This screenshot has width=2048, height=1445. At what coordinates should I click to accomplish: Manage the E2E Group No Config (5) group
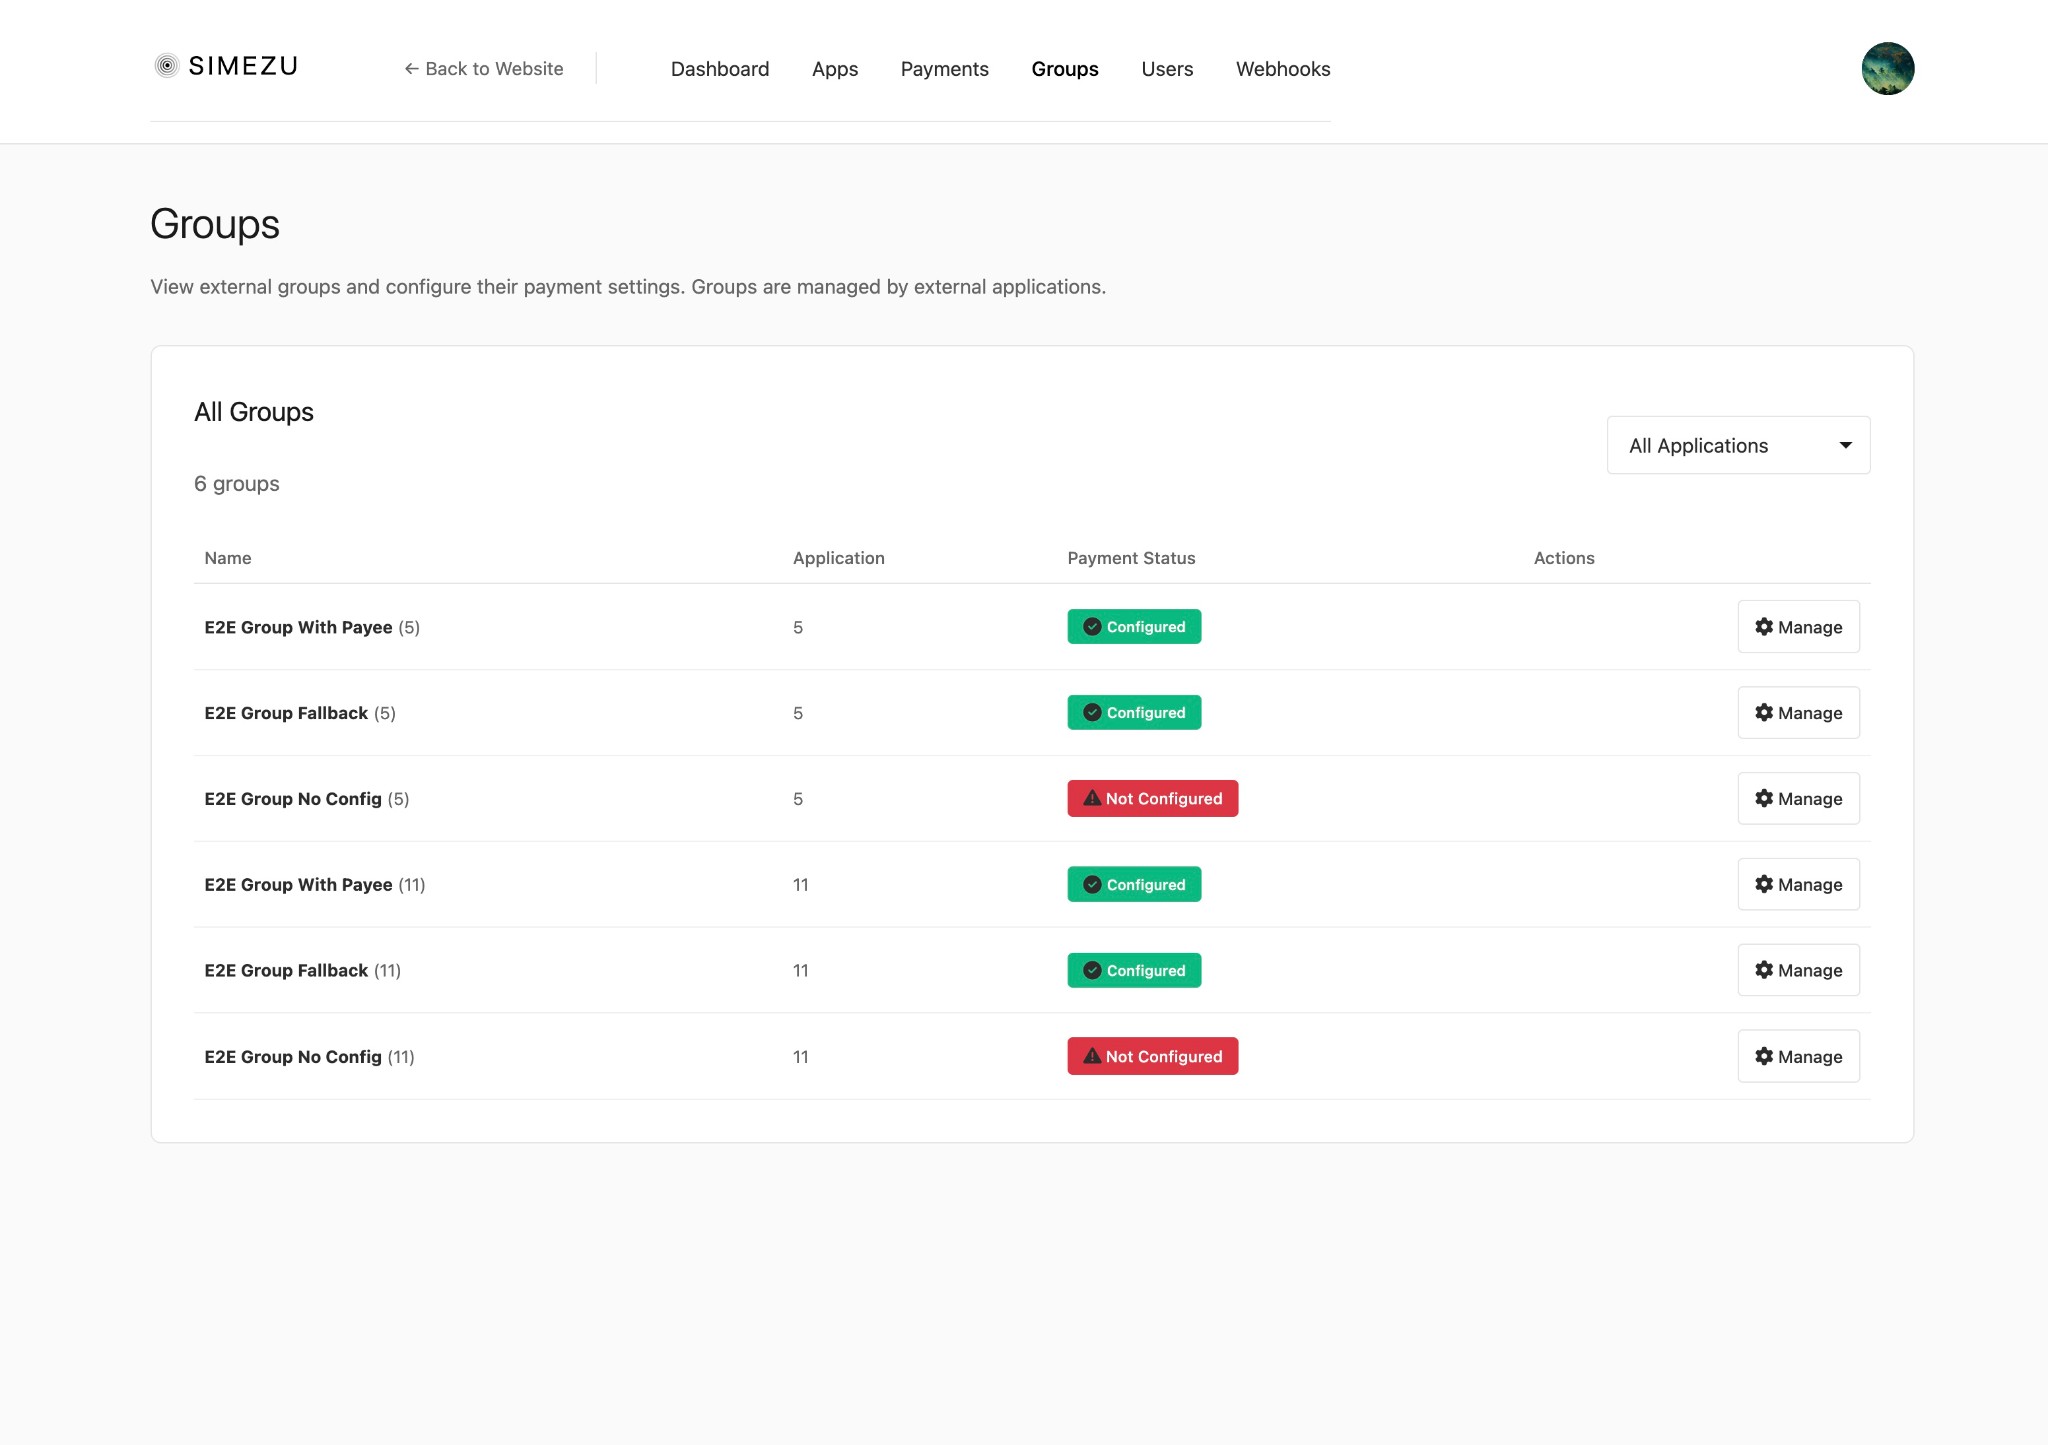click(1798, 799)
